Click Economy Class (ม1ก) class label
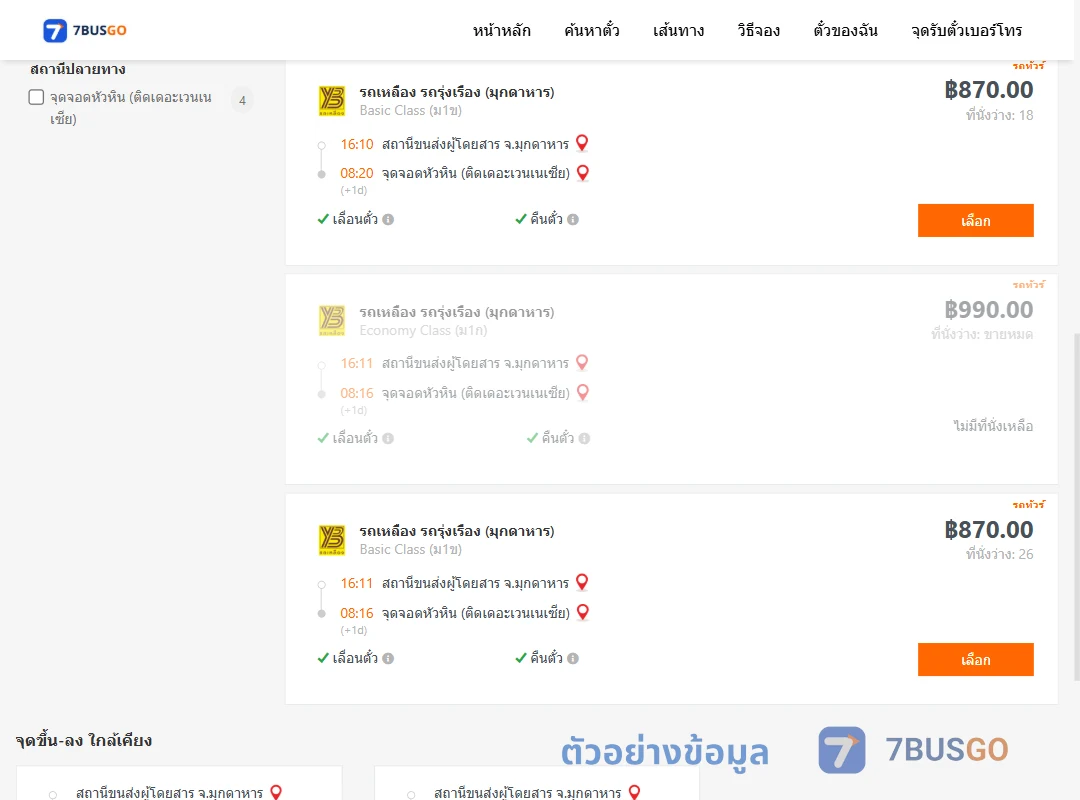The width and height of the screenshot is (1080, 800). (x=423, y=331)
